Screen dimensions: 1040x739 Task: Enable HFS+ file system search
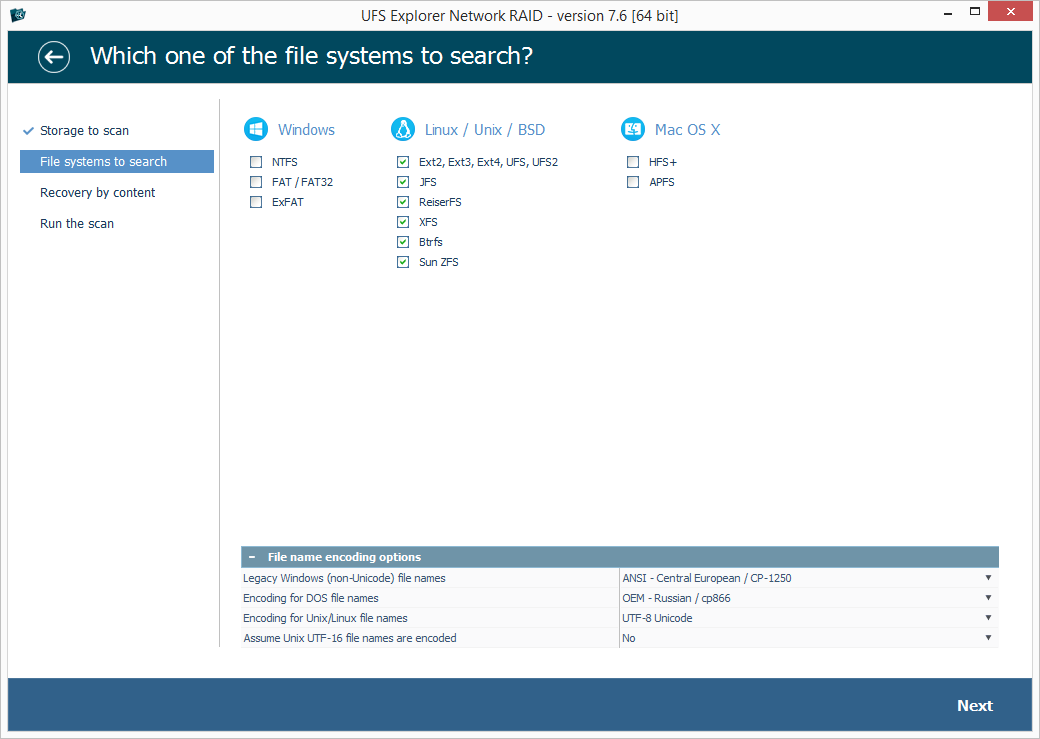pyautogui.click(x=633, y=162)
